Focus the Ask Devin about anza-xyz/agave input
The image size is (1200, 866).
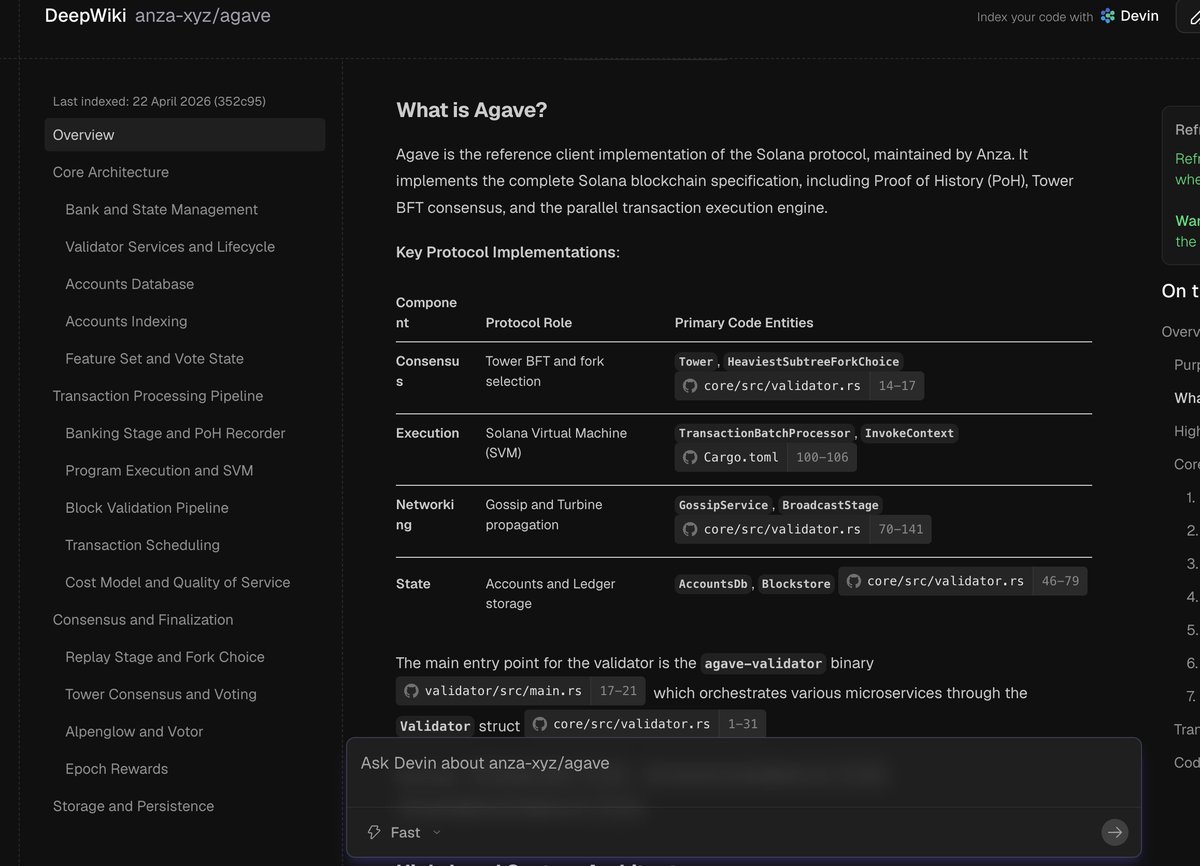pos(743,763)
